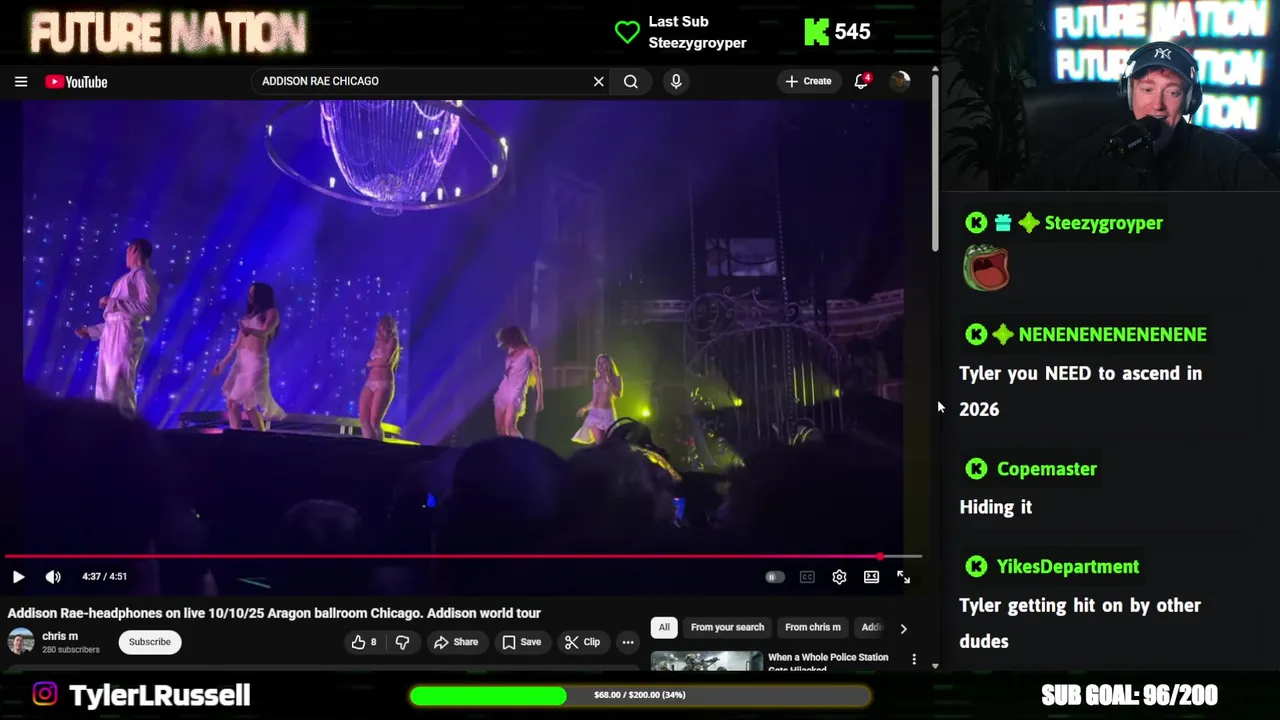Click the TylerLRussell handle text
Screen dimensions: 1280x720
click(x=159, y=695)
